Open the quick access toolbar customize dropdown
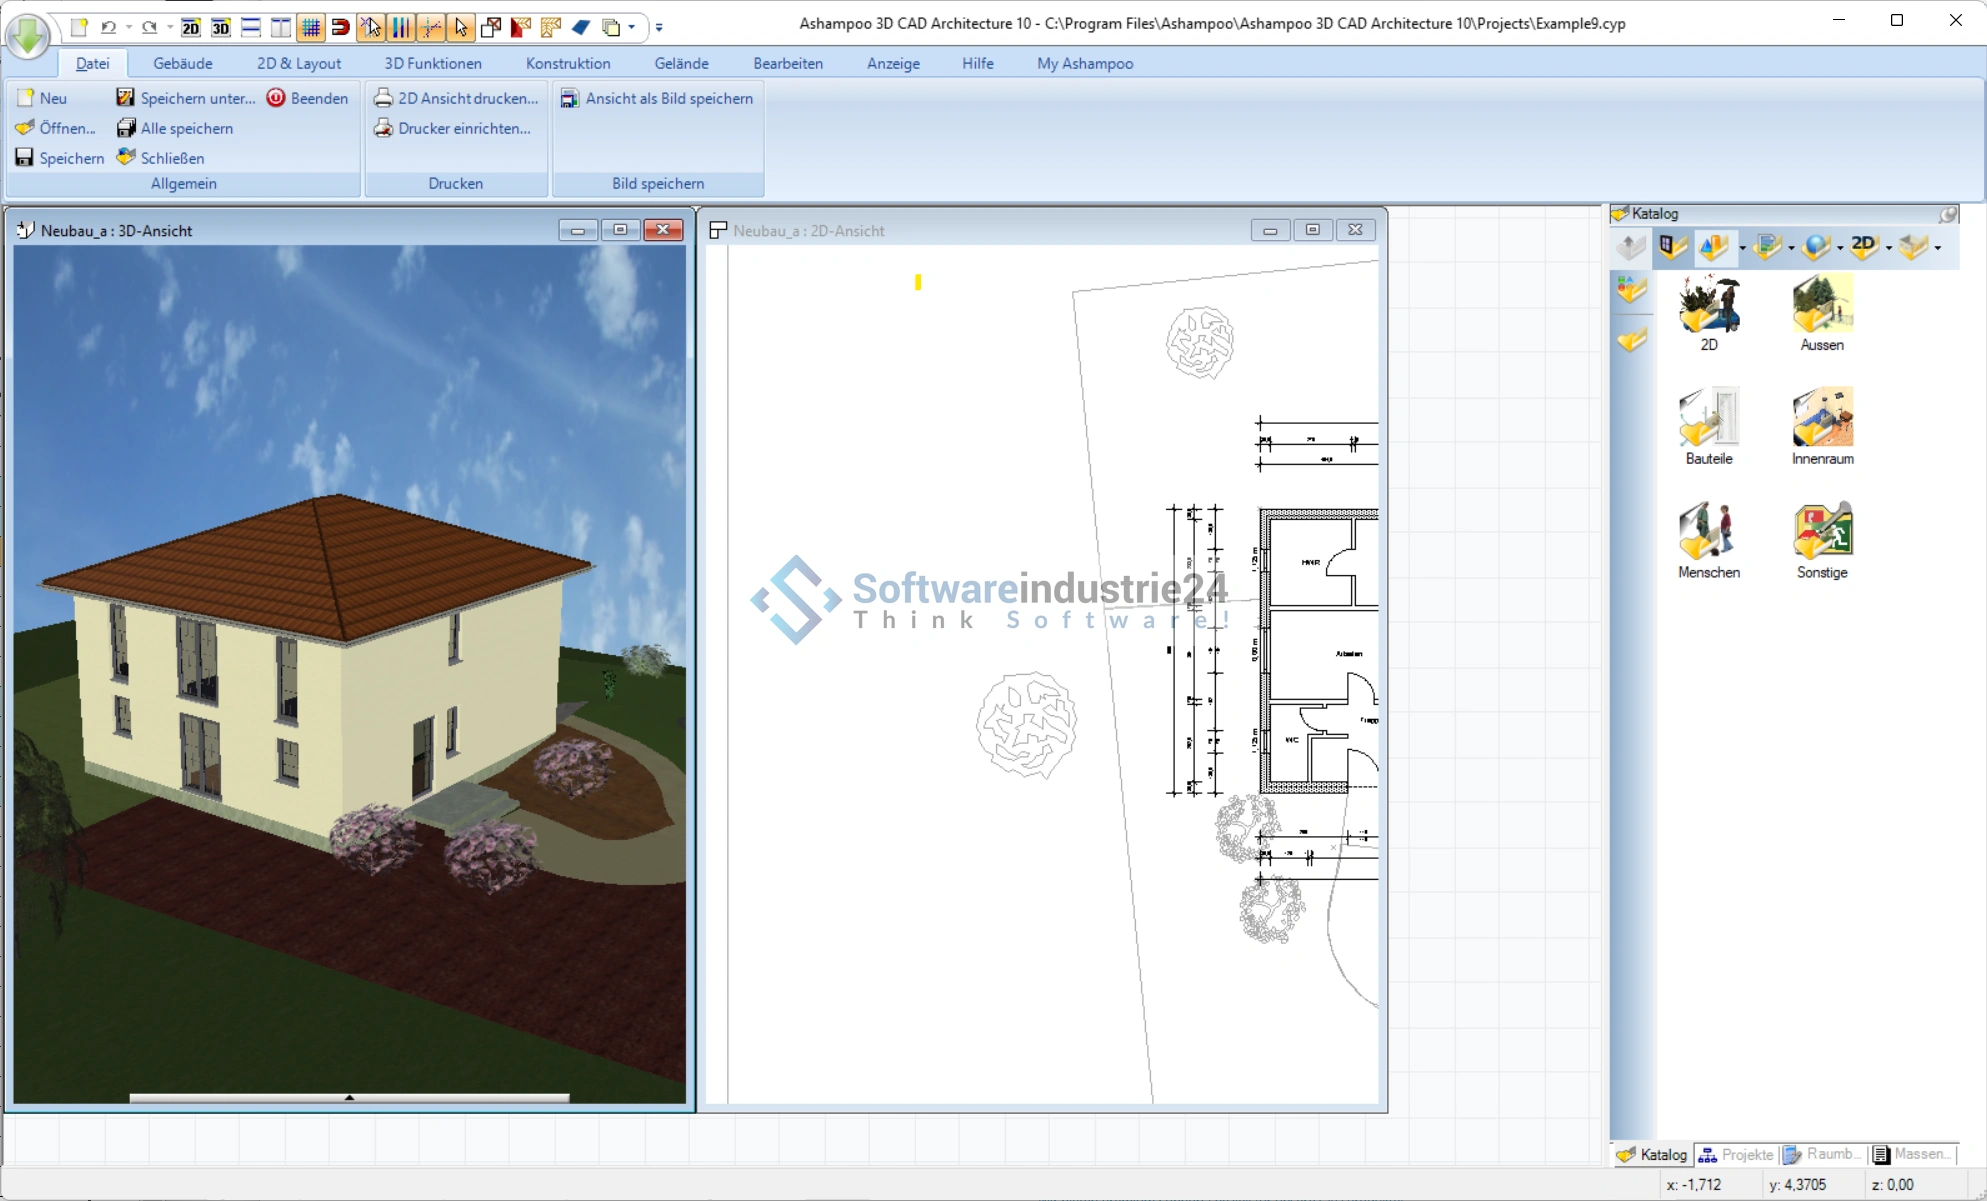This screenshot has width=1987, height=1201. click(x=659, y=27)
